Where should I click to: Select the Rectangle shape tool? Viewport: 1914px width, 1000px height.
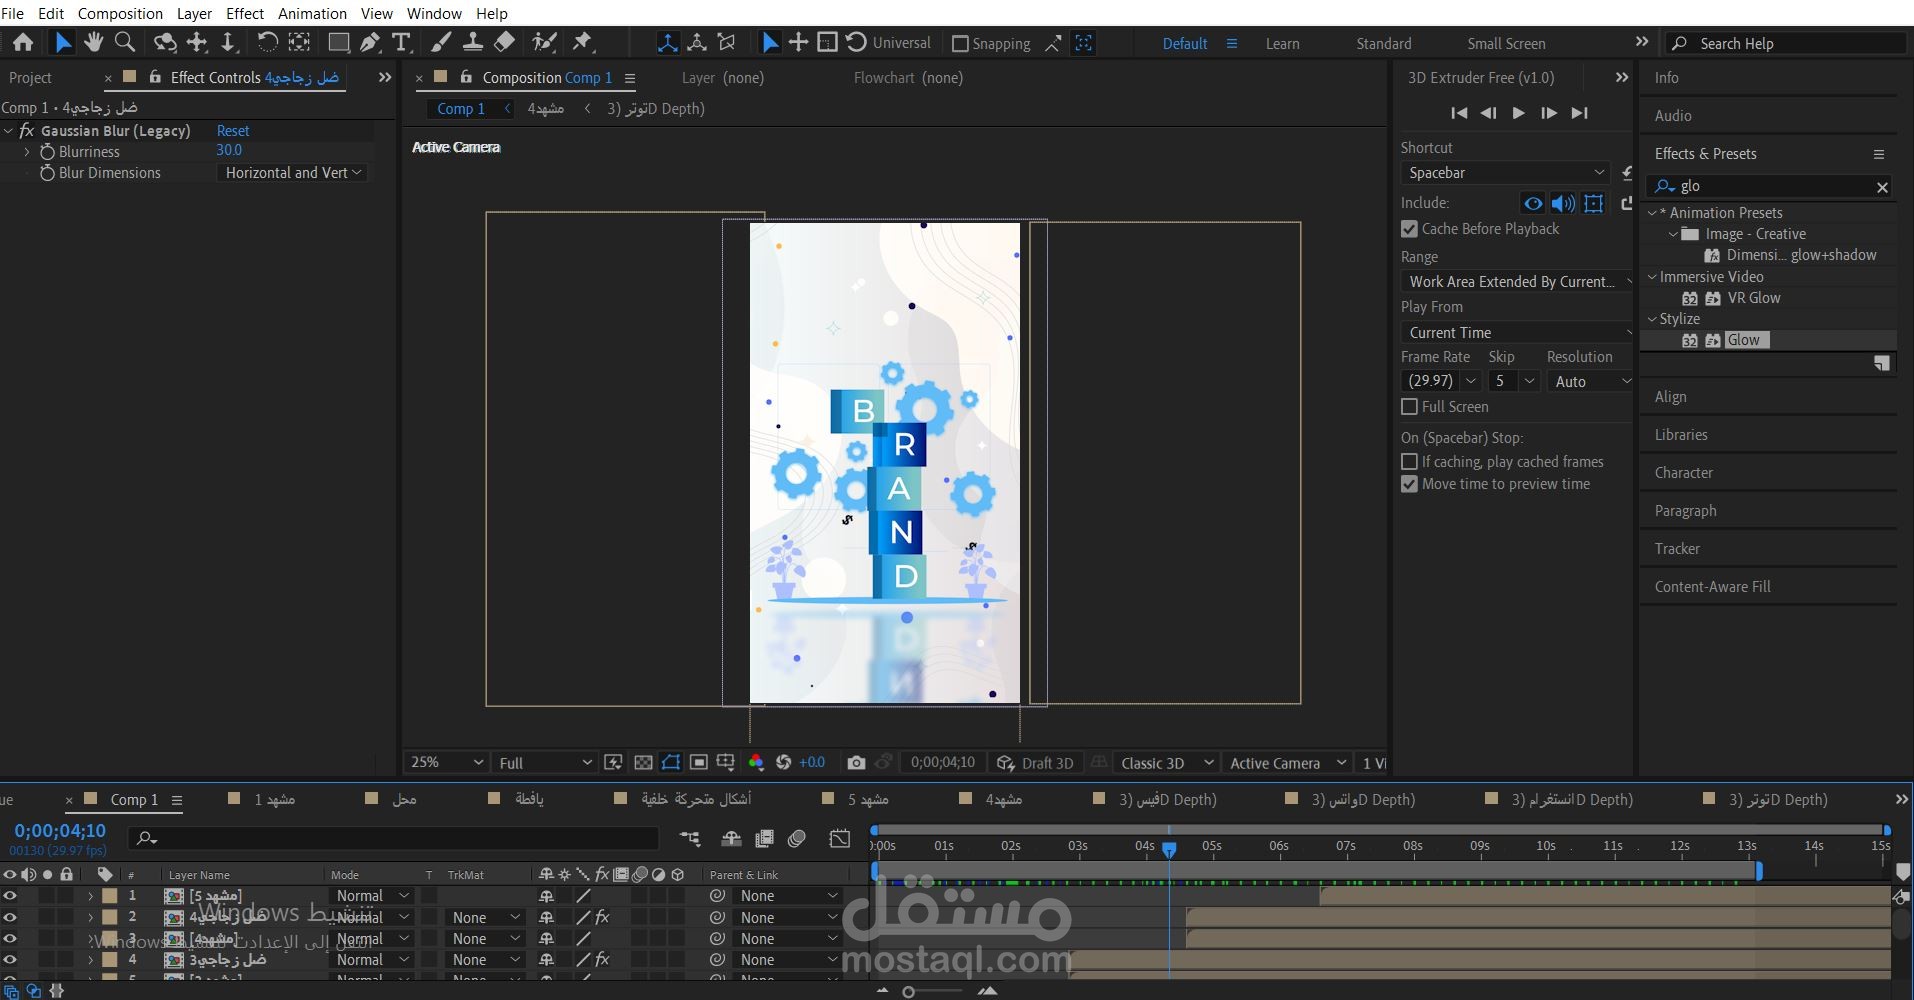coord(339,42)
